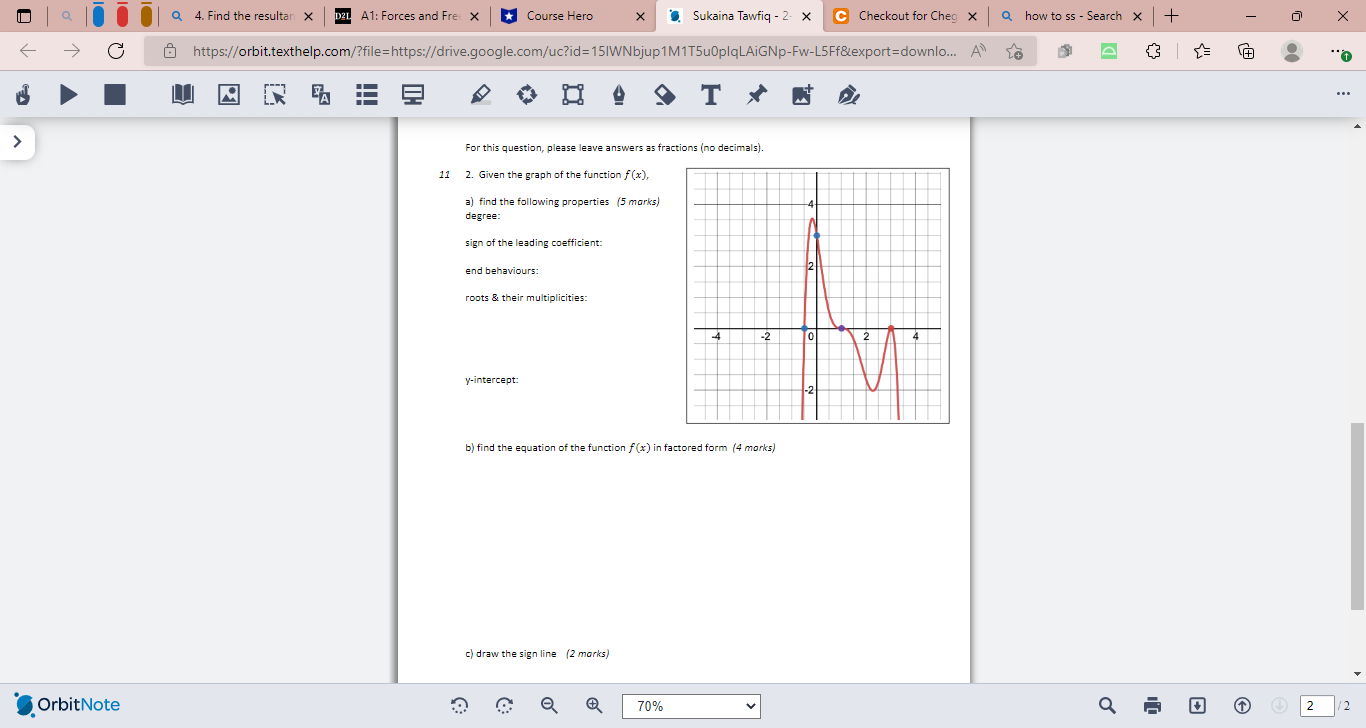Click the OrbitNote logo
The image size is (1366, 728).
point(68,705)
